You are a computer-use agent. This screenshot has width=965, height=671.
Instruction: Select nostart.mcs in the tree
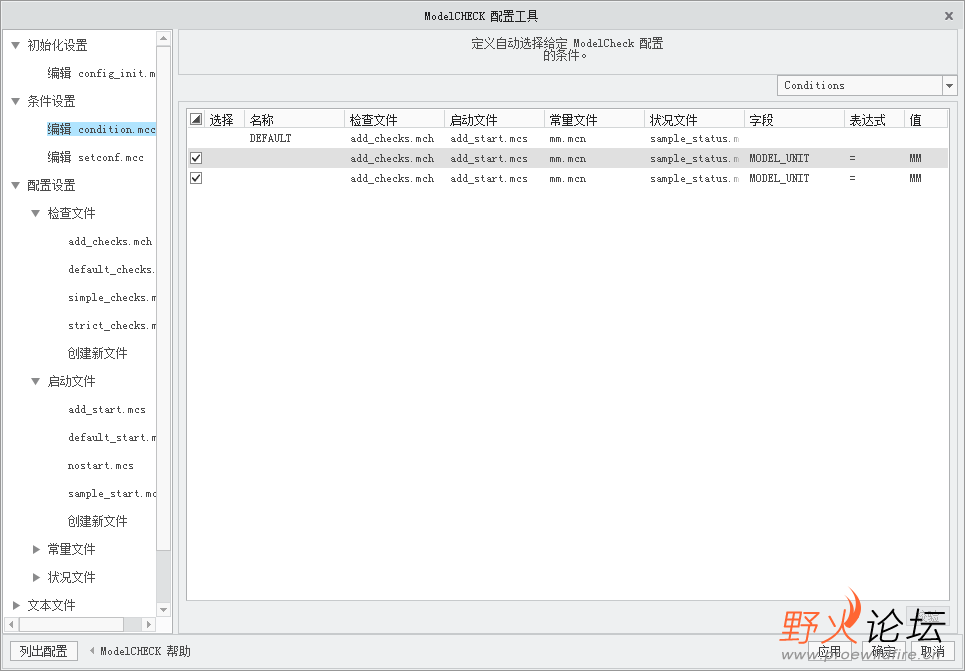click(x=100, y=465)
